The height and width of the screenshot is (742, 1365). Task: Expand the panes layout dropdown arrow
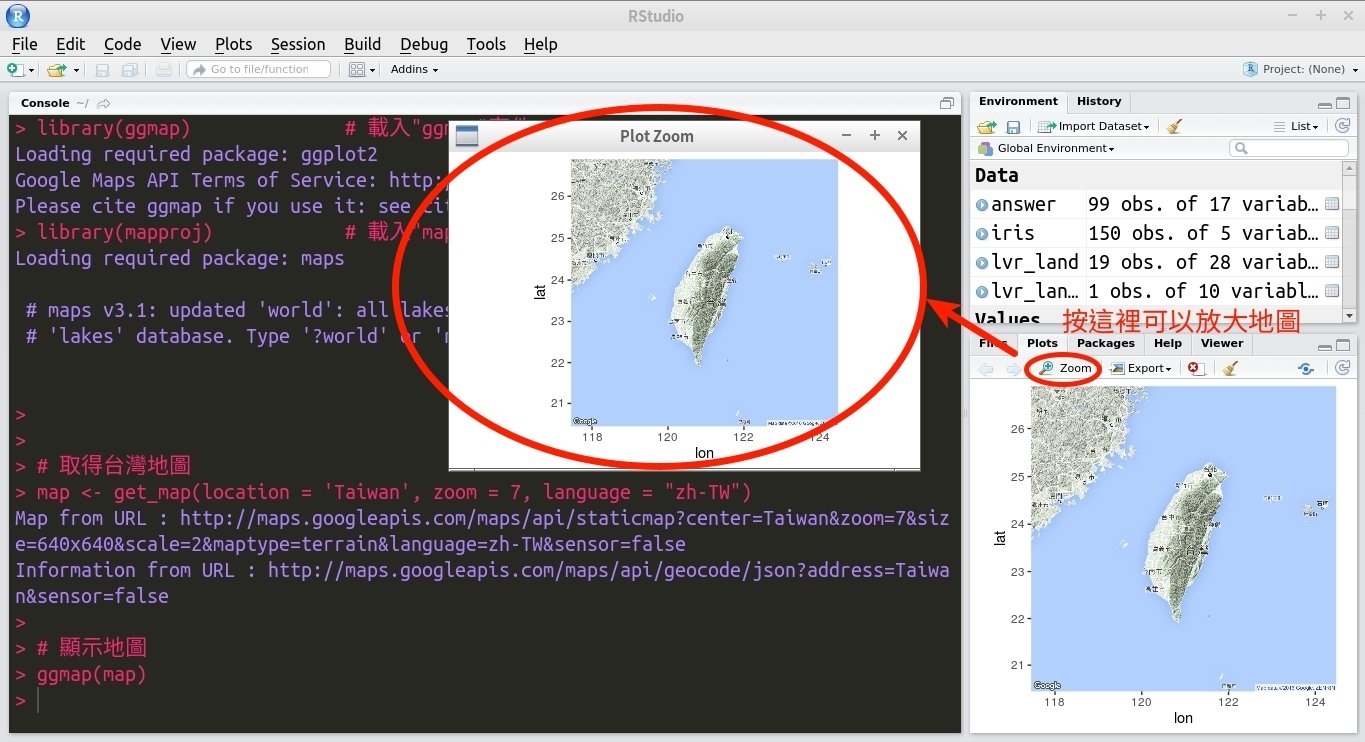coord(374,71)
